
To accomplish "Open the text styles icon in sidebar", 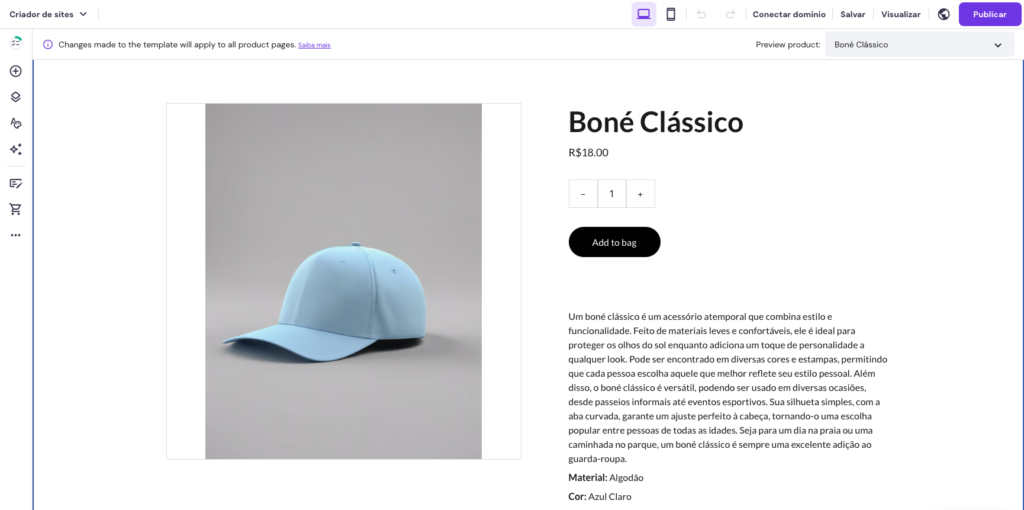I will coord(15,123).
